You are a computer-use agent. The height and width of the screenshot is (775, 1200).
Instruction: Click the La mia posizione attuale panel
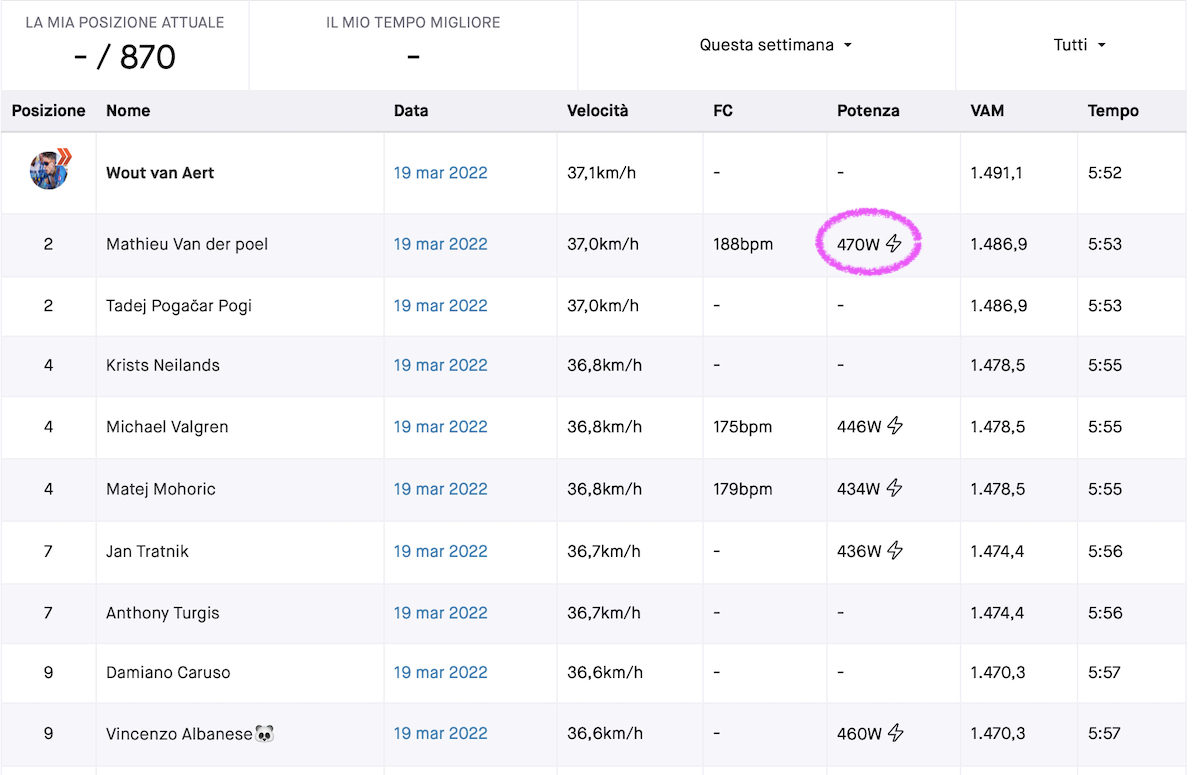tap(125, 45)
